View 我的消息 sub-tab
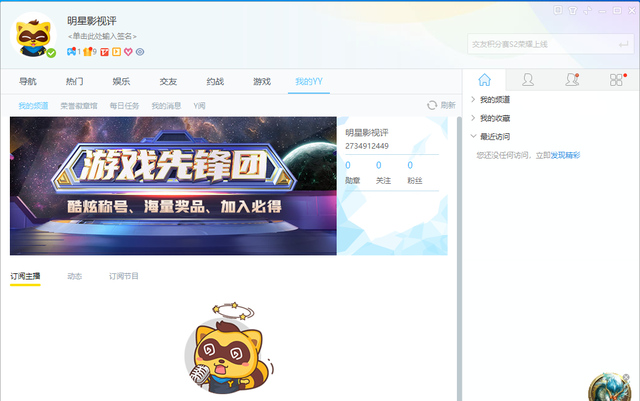The height and width of the screenshot is (401, 640). coord(167,106)
